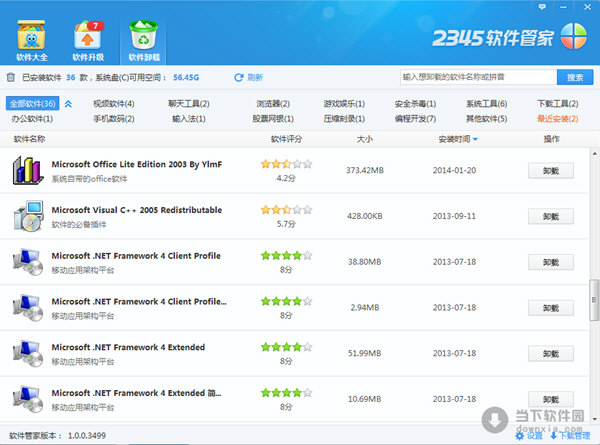Collapse the category list with double chevron

pos(68,104)
